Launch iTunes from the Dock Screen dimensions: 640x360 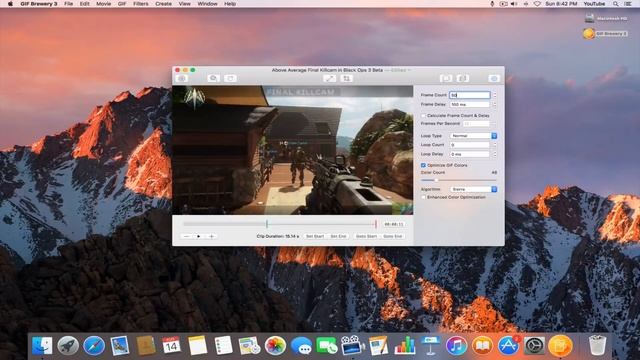[x=456, y=346]
